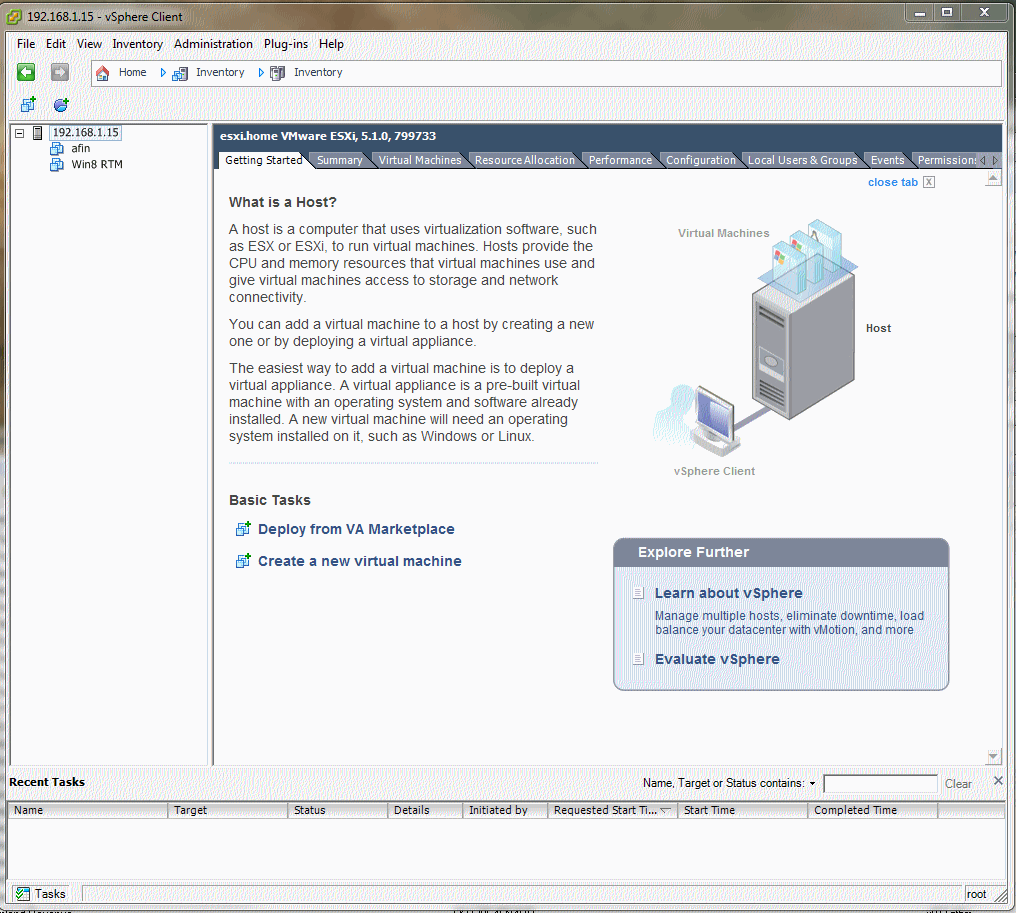The image size is (1016, 913).
Task: Click inside the task filter text box
Action: (x=880, y=783)
